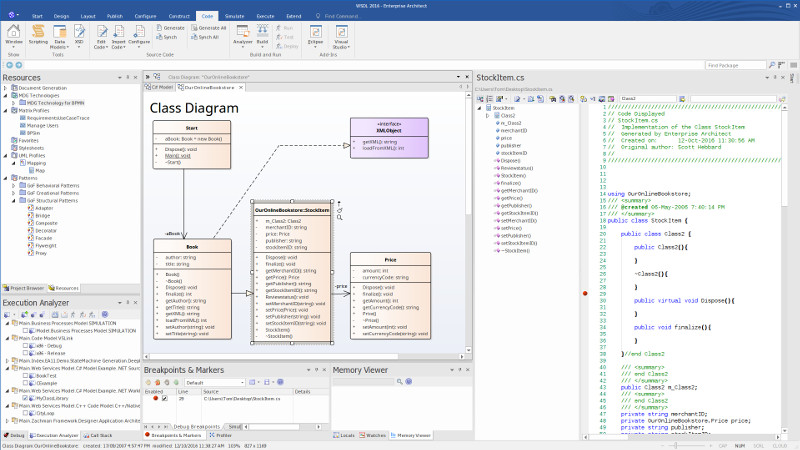Switch to the Call Stack tab
The width and height of the screenshot is (800, 450).
pyautogui.click(x=97, y=436)
